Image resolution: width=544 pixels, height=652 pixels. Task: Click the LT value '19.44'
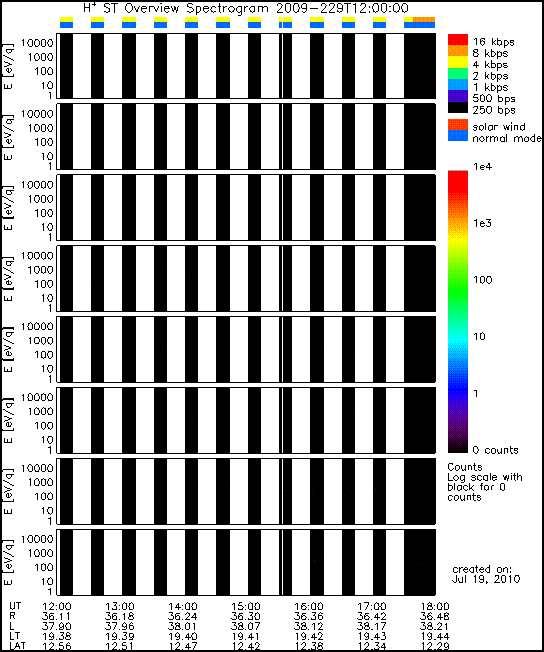click(435, 637)
